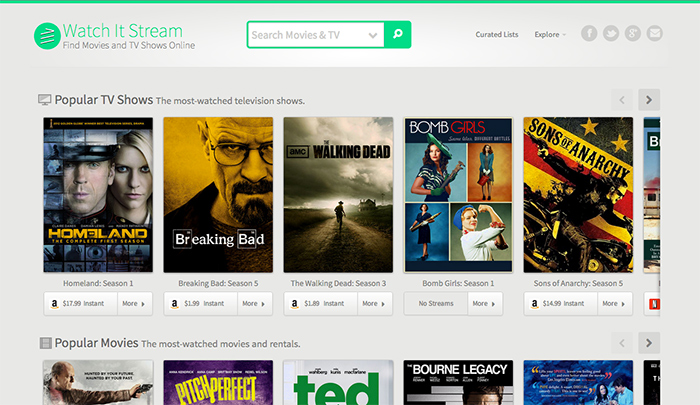Expand the Explore menu
The image size is (700, 405).
pos(550,34)
